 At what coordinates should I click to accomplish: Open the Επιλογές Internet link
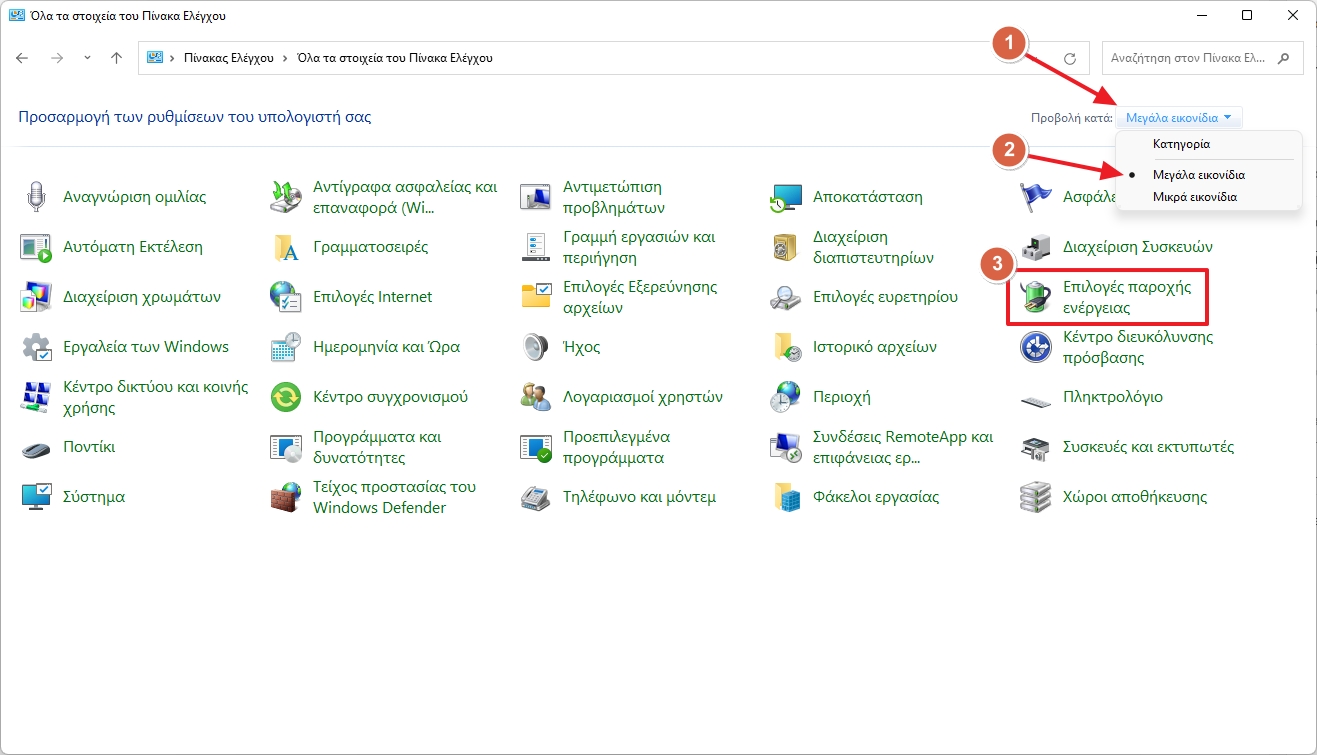click(372, 297)
